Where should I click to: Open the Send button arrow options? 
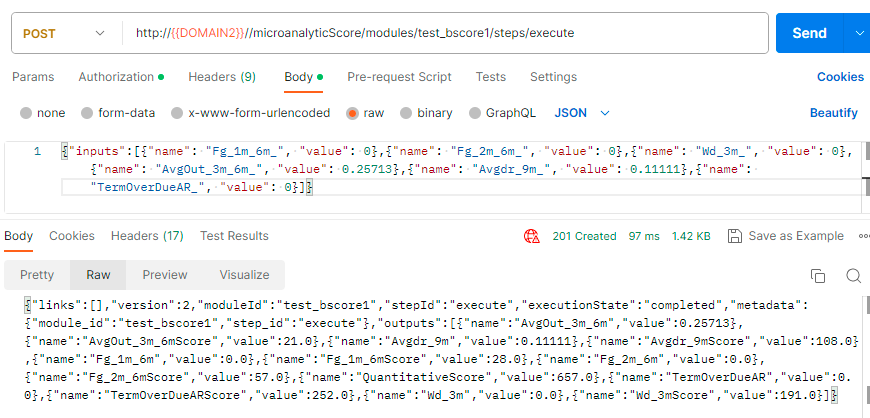(x=858, y=33)
